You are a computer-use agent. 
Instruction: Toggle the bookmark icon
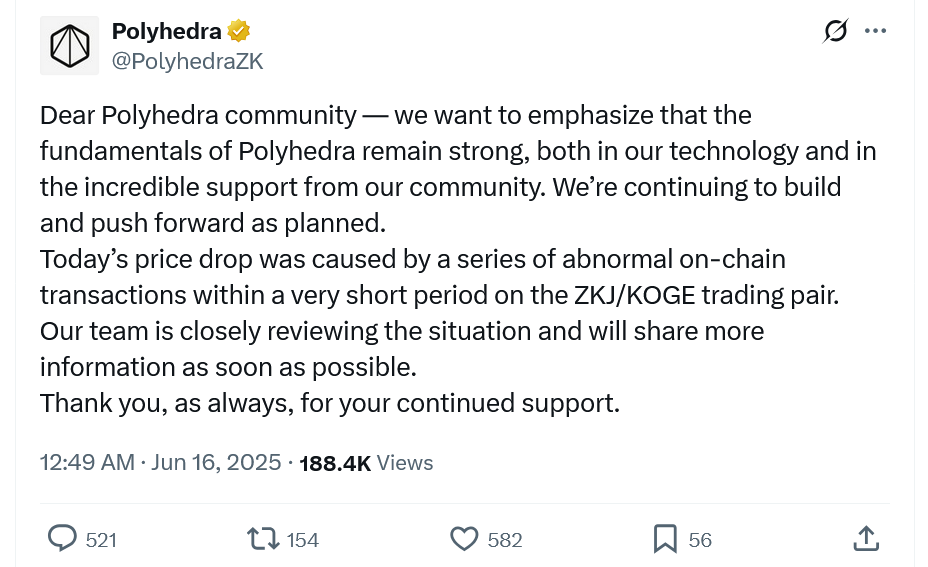(665, 539)
